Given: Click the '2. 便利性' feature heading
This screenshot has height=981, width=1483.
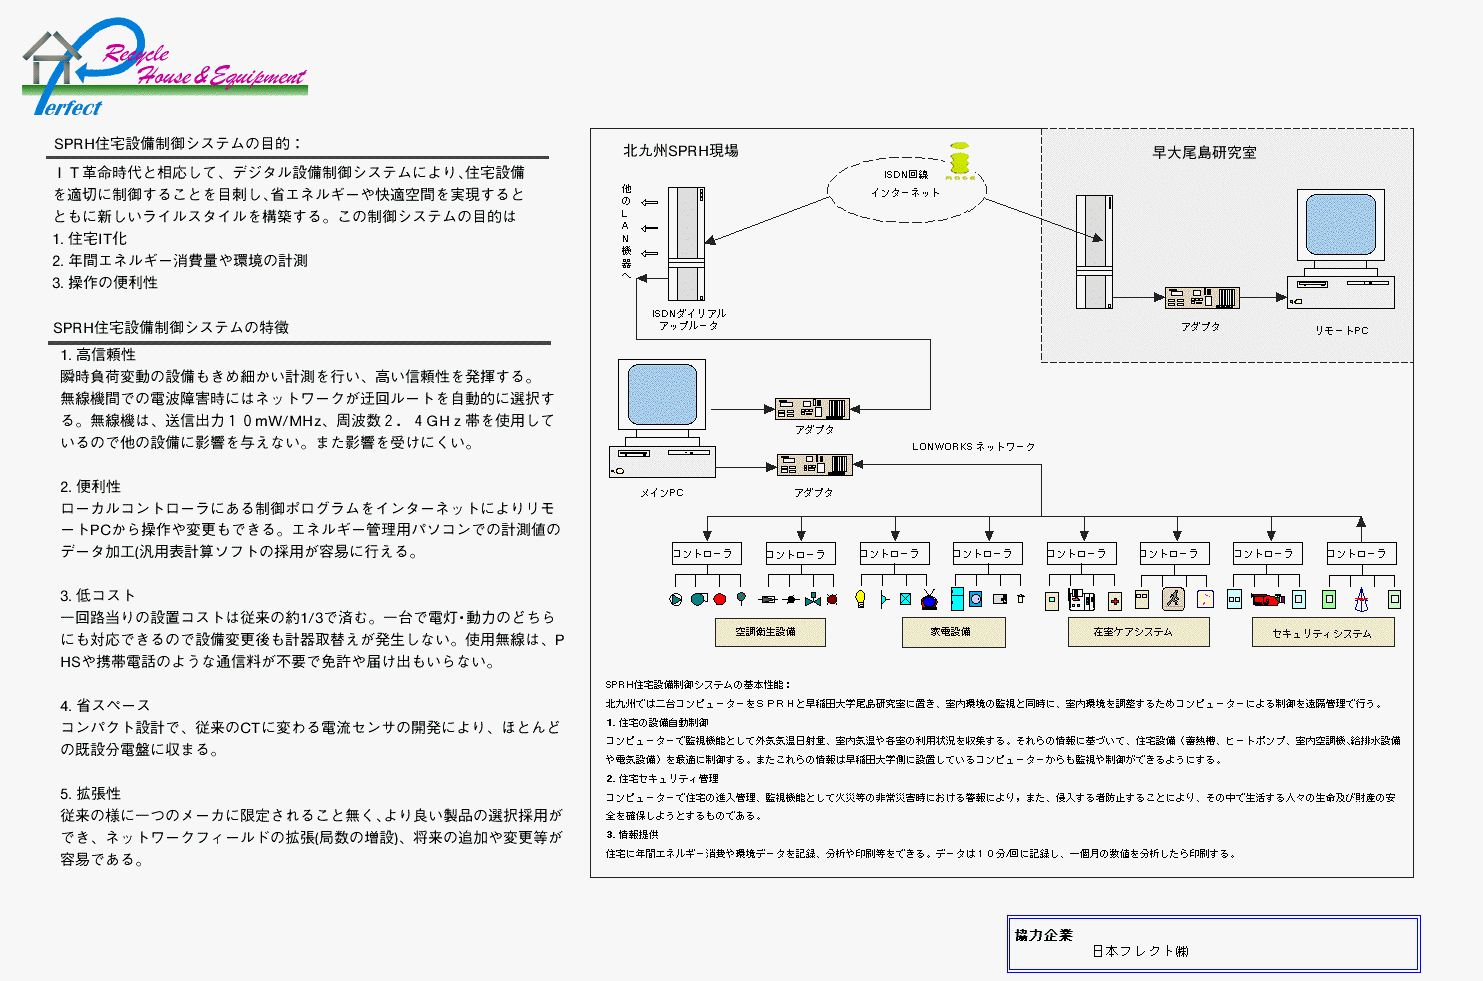Looking at the screenshot, I should click(x=90, y=487).
